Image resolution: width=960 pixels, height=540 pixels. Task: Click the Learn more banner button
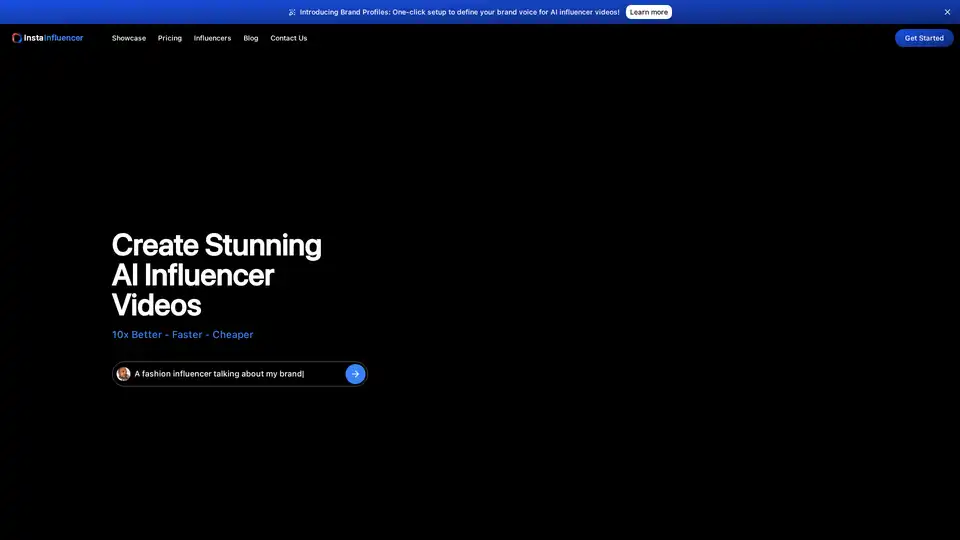(649, 12)
